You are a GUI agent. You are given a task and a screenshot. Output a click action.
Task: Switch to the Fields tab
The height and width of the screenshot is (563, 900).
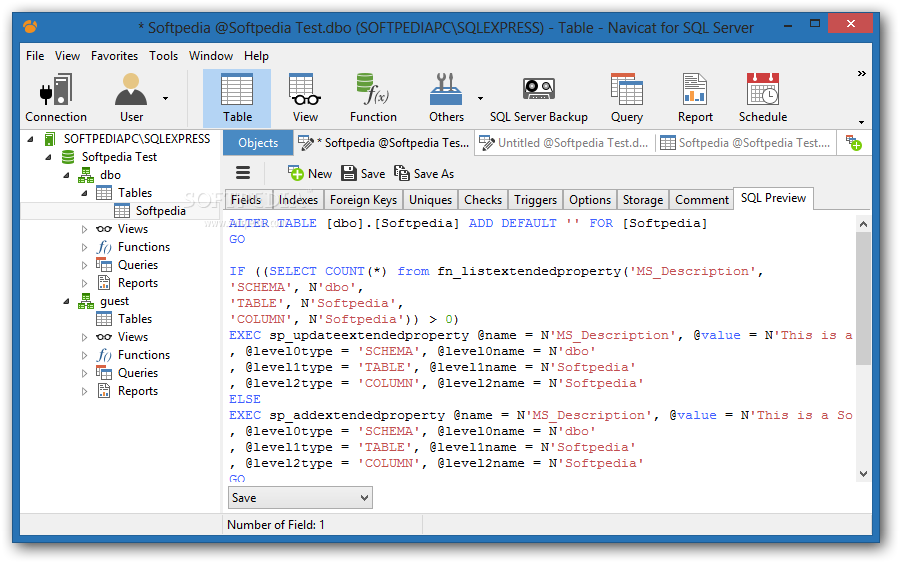(x=246, y=200)
